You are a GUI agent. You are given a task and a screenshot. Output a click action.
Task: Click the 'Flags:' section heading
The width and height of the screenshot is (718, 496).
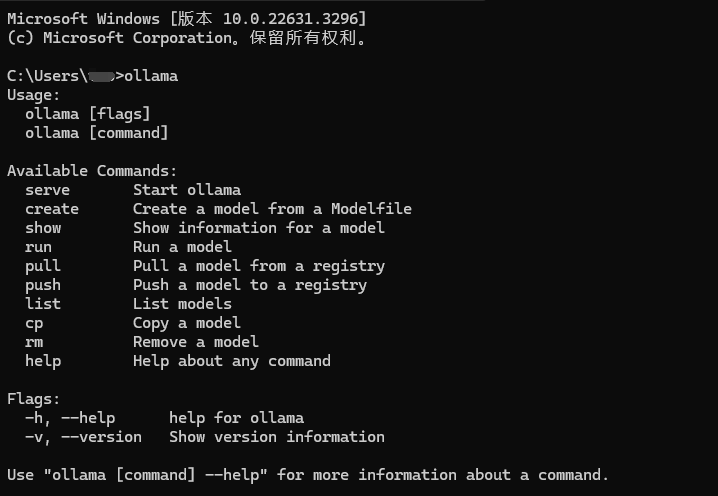click(x=34, y=399)
